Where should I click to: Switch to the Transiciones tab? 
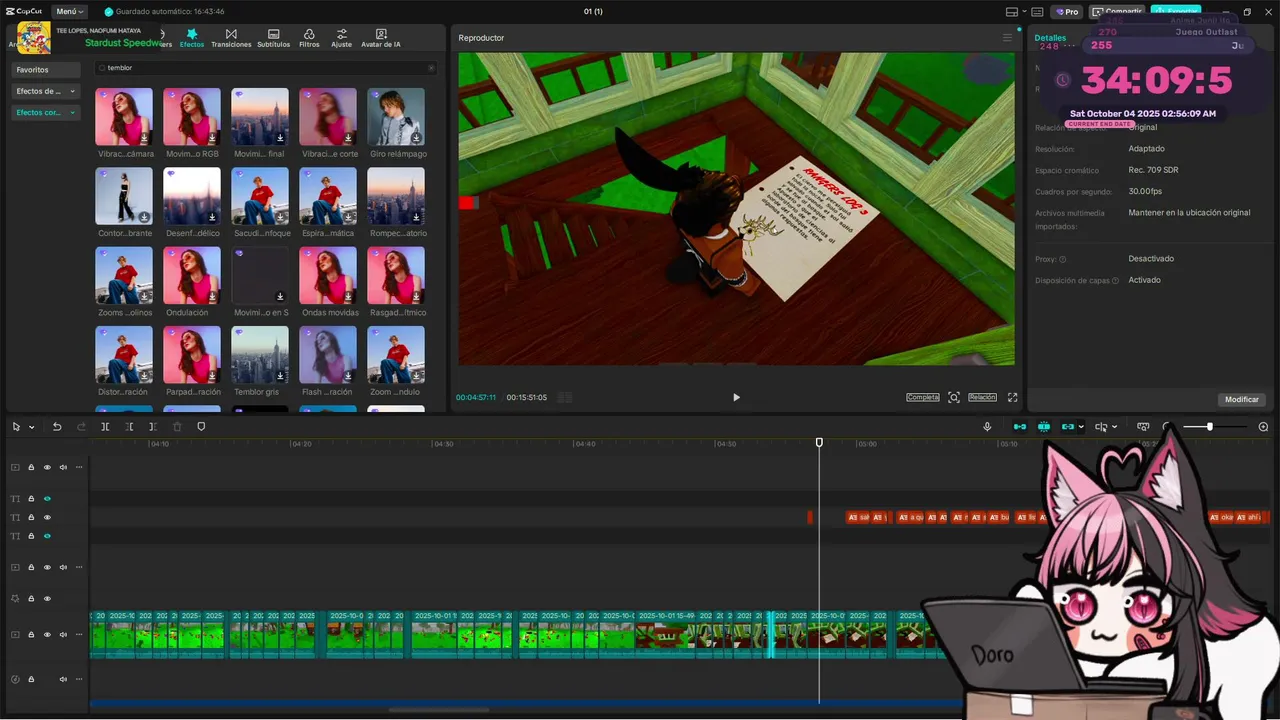coord(231,39)
